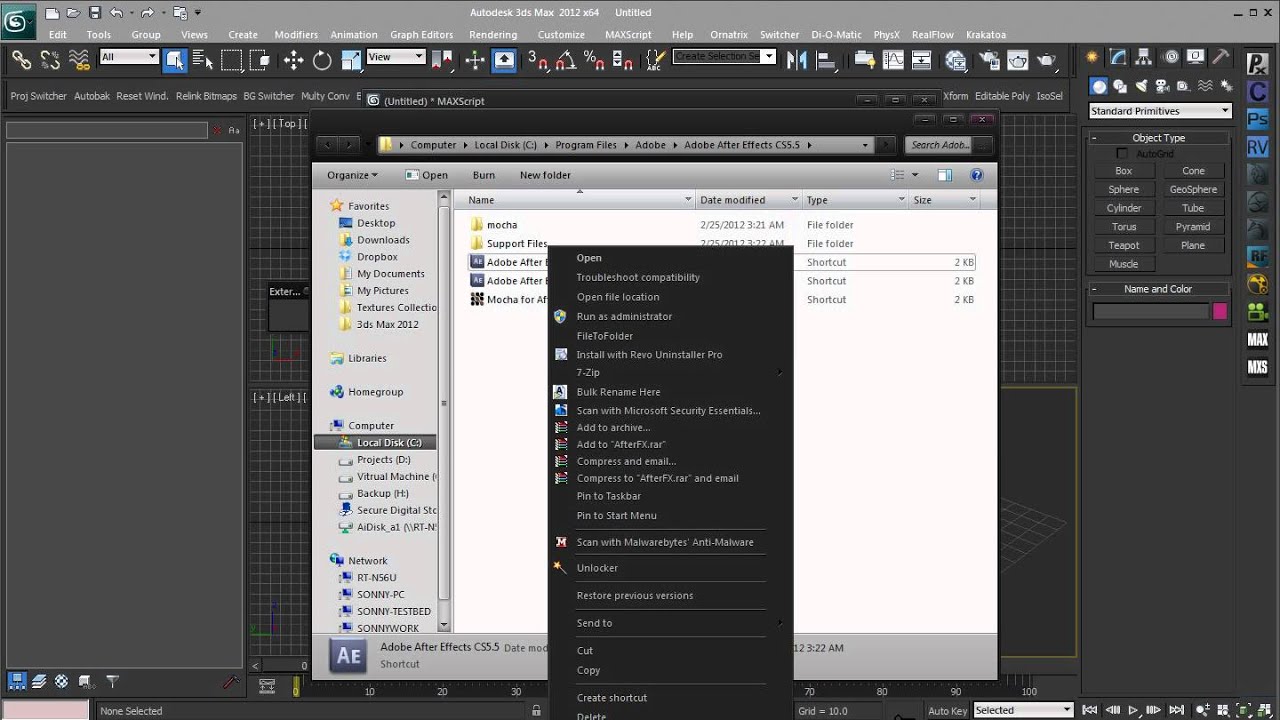Select the Link tool in main toolbar

click(21, 60)
